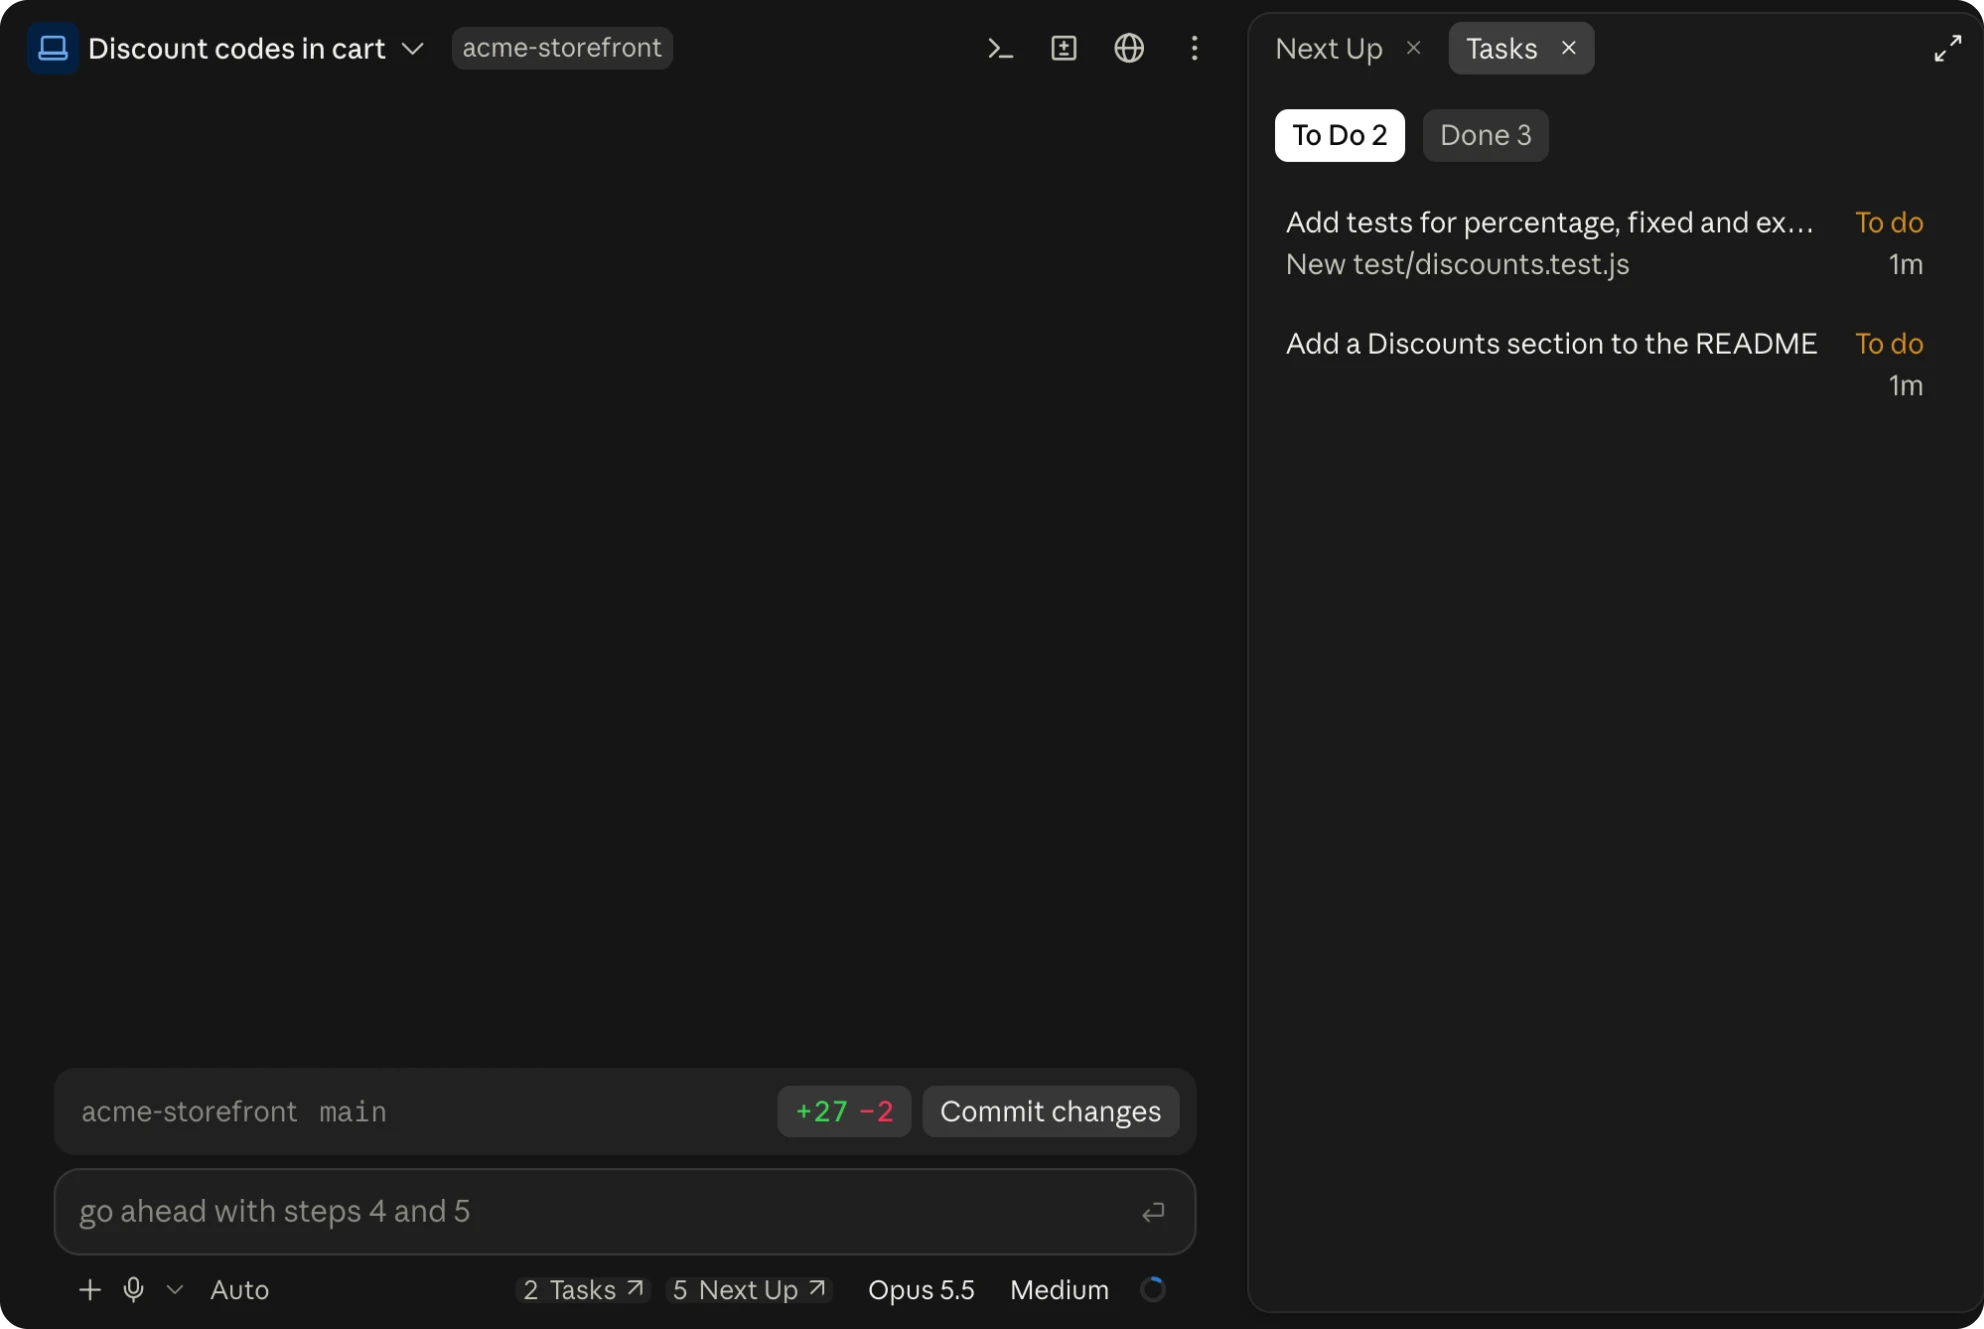Change the Auto permission mode

239,1290
